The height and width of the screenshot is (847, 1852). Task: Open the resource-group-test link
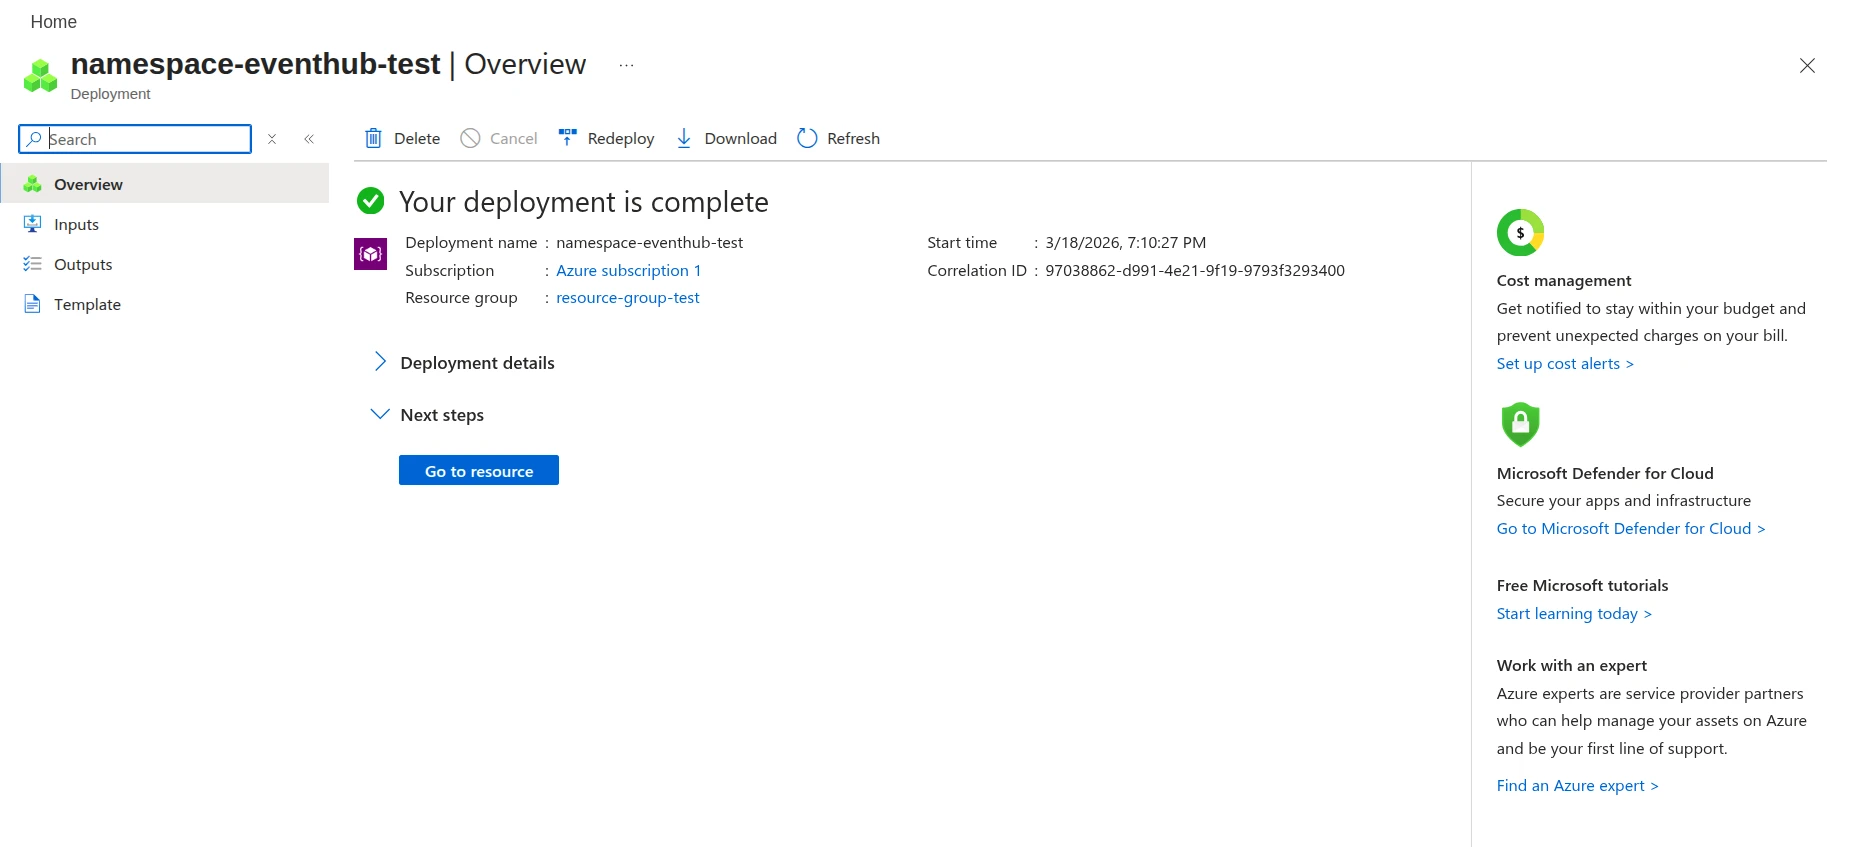627,297
